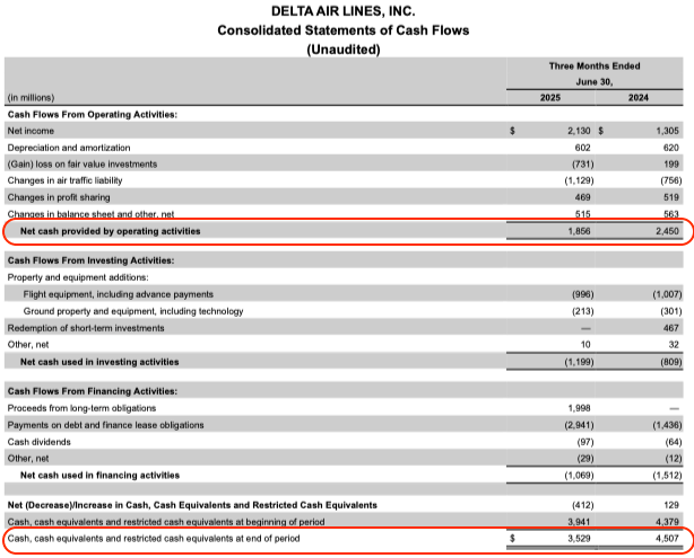The image size is (694, 558).
Task: Select proceeds from long-term obligations value 1,998
Action: click(580, 408)
